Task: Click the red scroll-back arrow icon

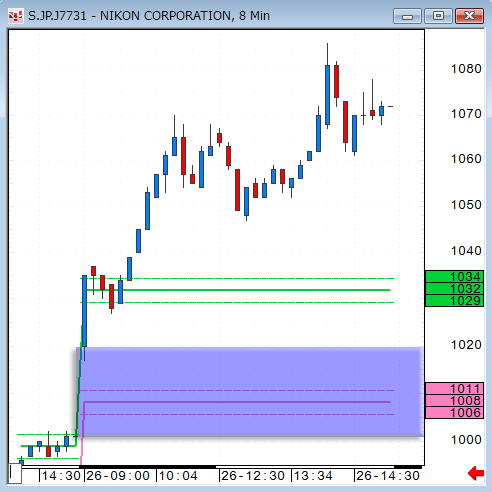Action: pos(476,473)
